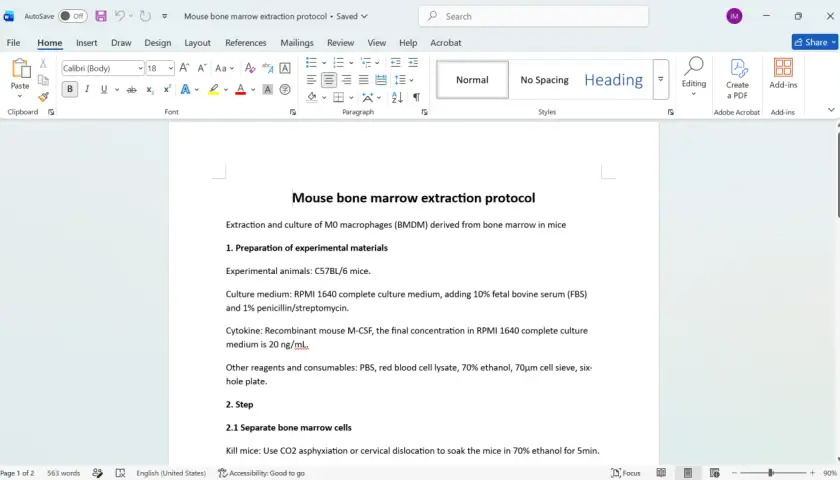
Task: Apply subscript formatting
Action: coord(150,89)
